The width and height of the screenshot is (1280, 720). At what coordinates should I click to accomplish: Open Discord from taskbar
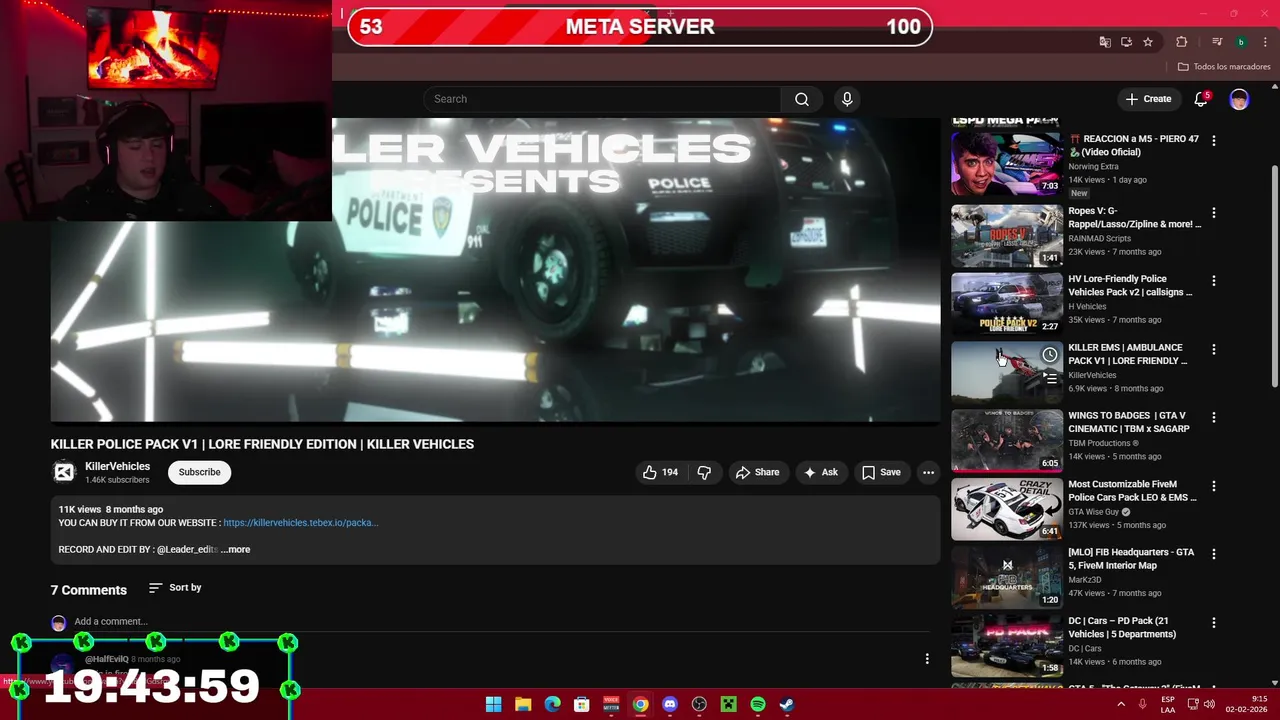coord(670,704)
